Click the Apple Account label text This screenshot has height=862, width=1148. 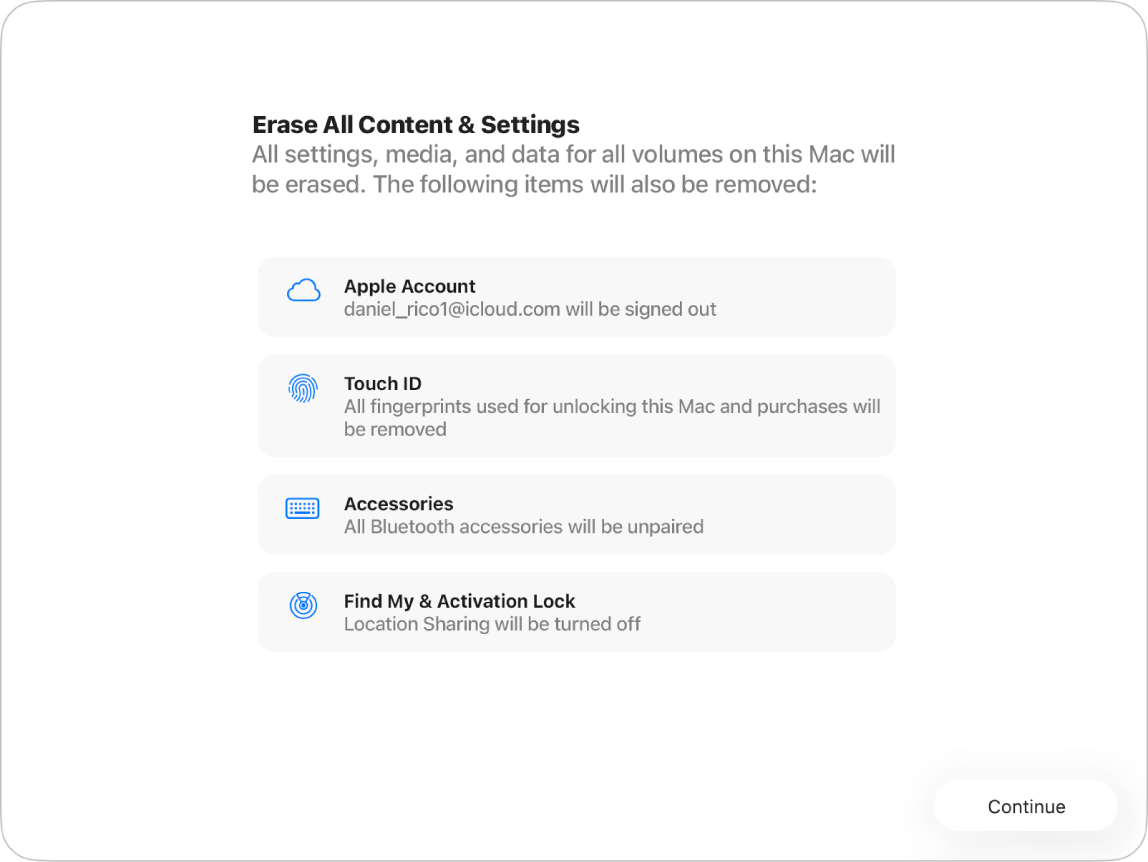[410, 286]
